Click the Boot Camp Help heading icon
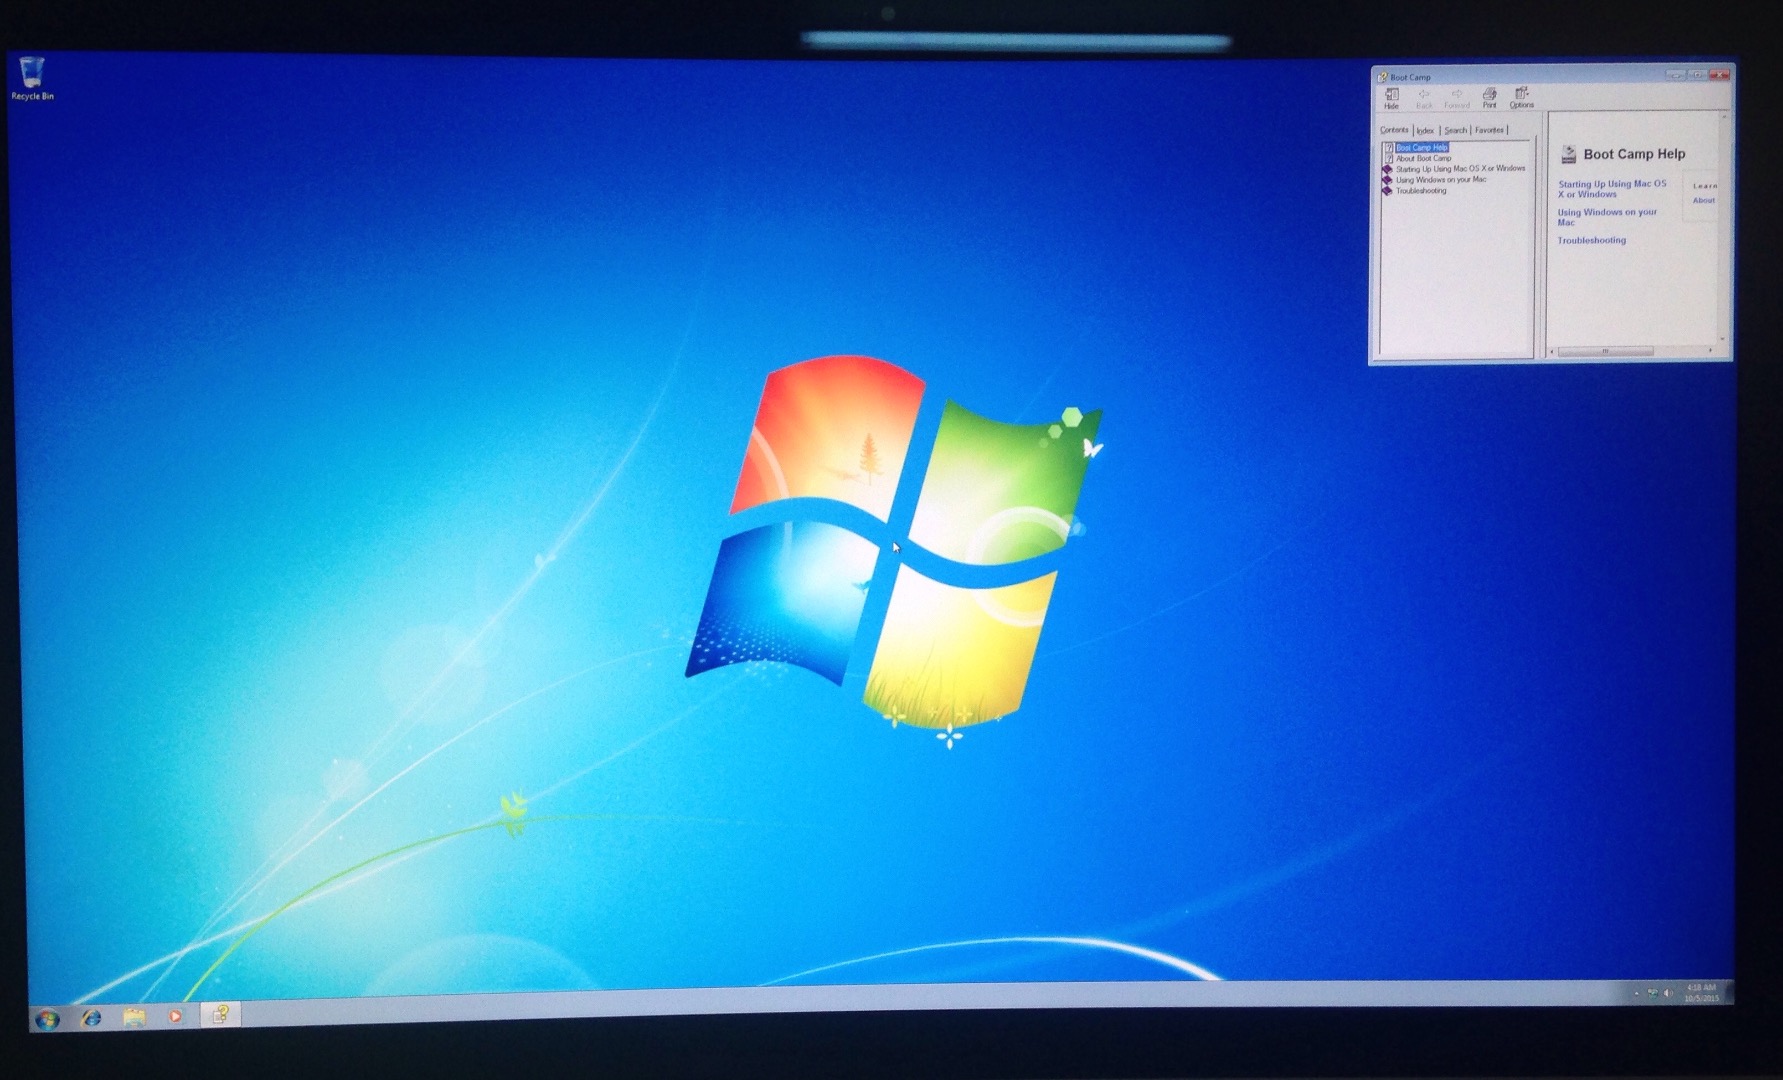The width and height of the screenshot is (1783, 1080). pyautogui.click(x=1568, y=154)
